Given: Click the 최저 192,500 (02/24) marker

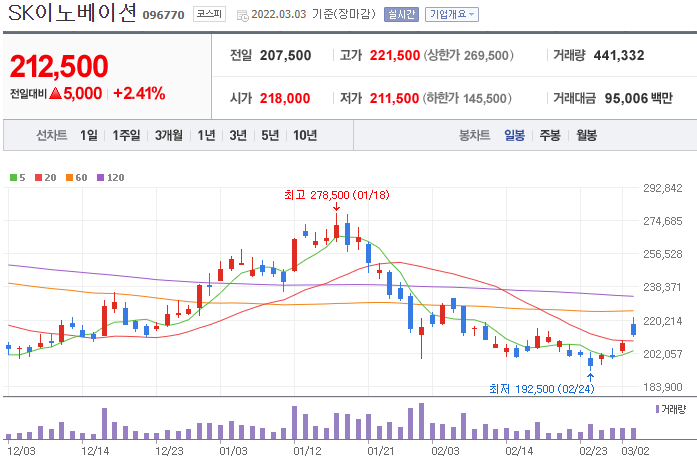Looking at the screenshot, I should click(x=541, y=389).
